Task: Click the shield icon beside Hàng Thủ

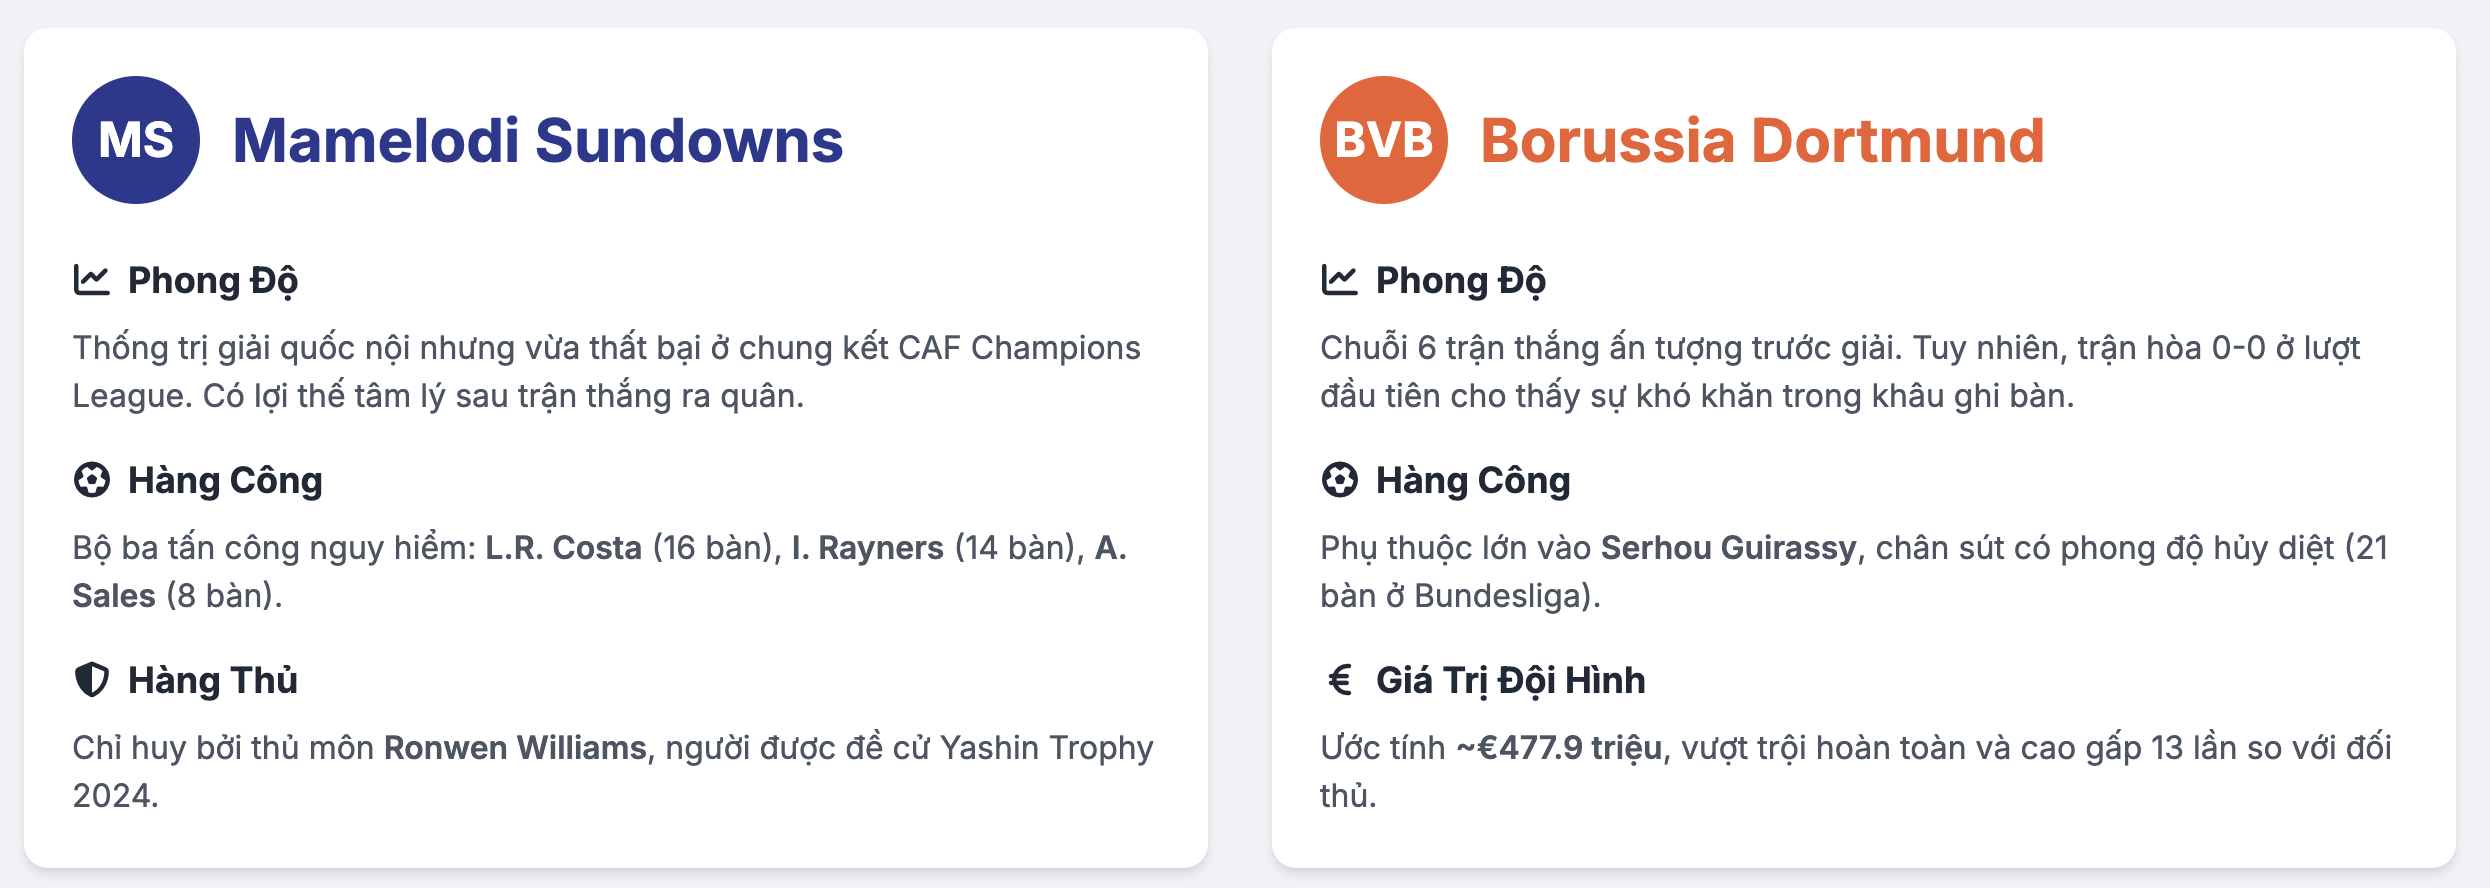Action: 92,680
